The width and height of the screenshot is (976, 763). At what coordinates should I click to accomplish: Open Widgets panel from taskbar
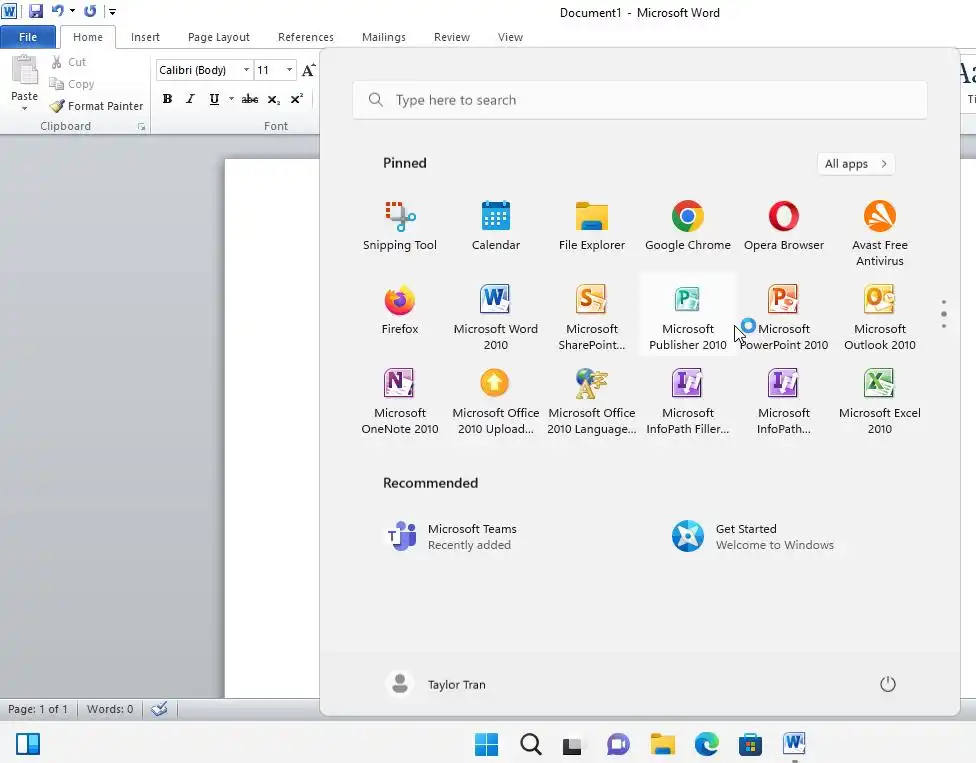point(28,744)
